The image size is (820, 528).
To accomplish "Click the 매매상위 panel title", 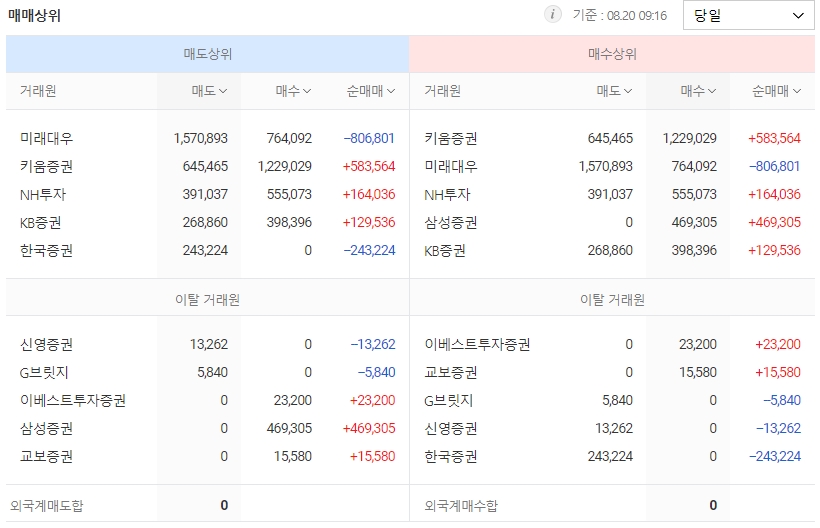I will [35, 15].
